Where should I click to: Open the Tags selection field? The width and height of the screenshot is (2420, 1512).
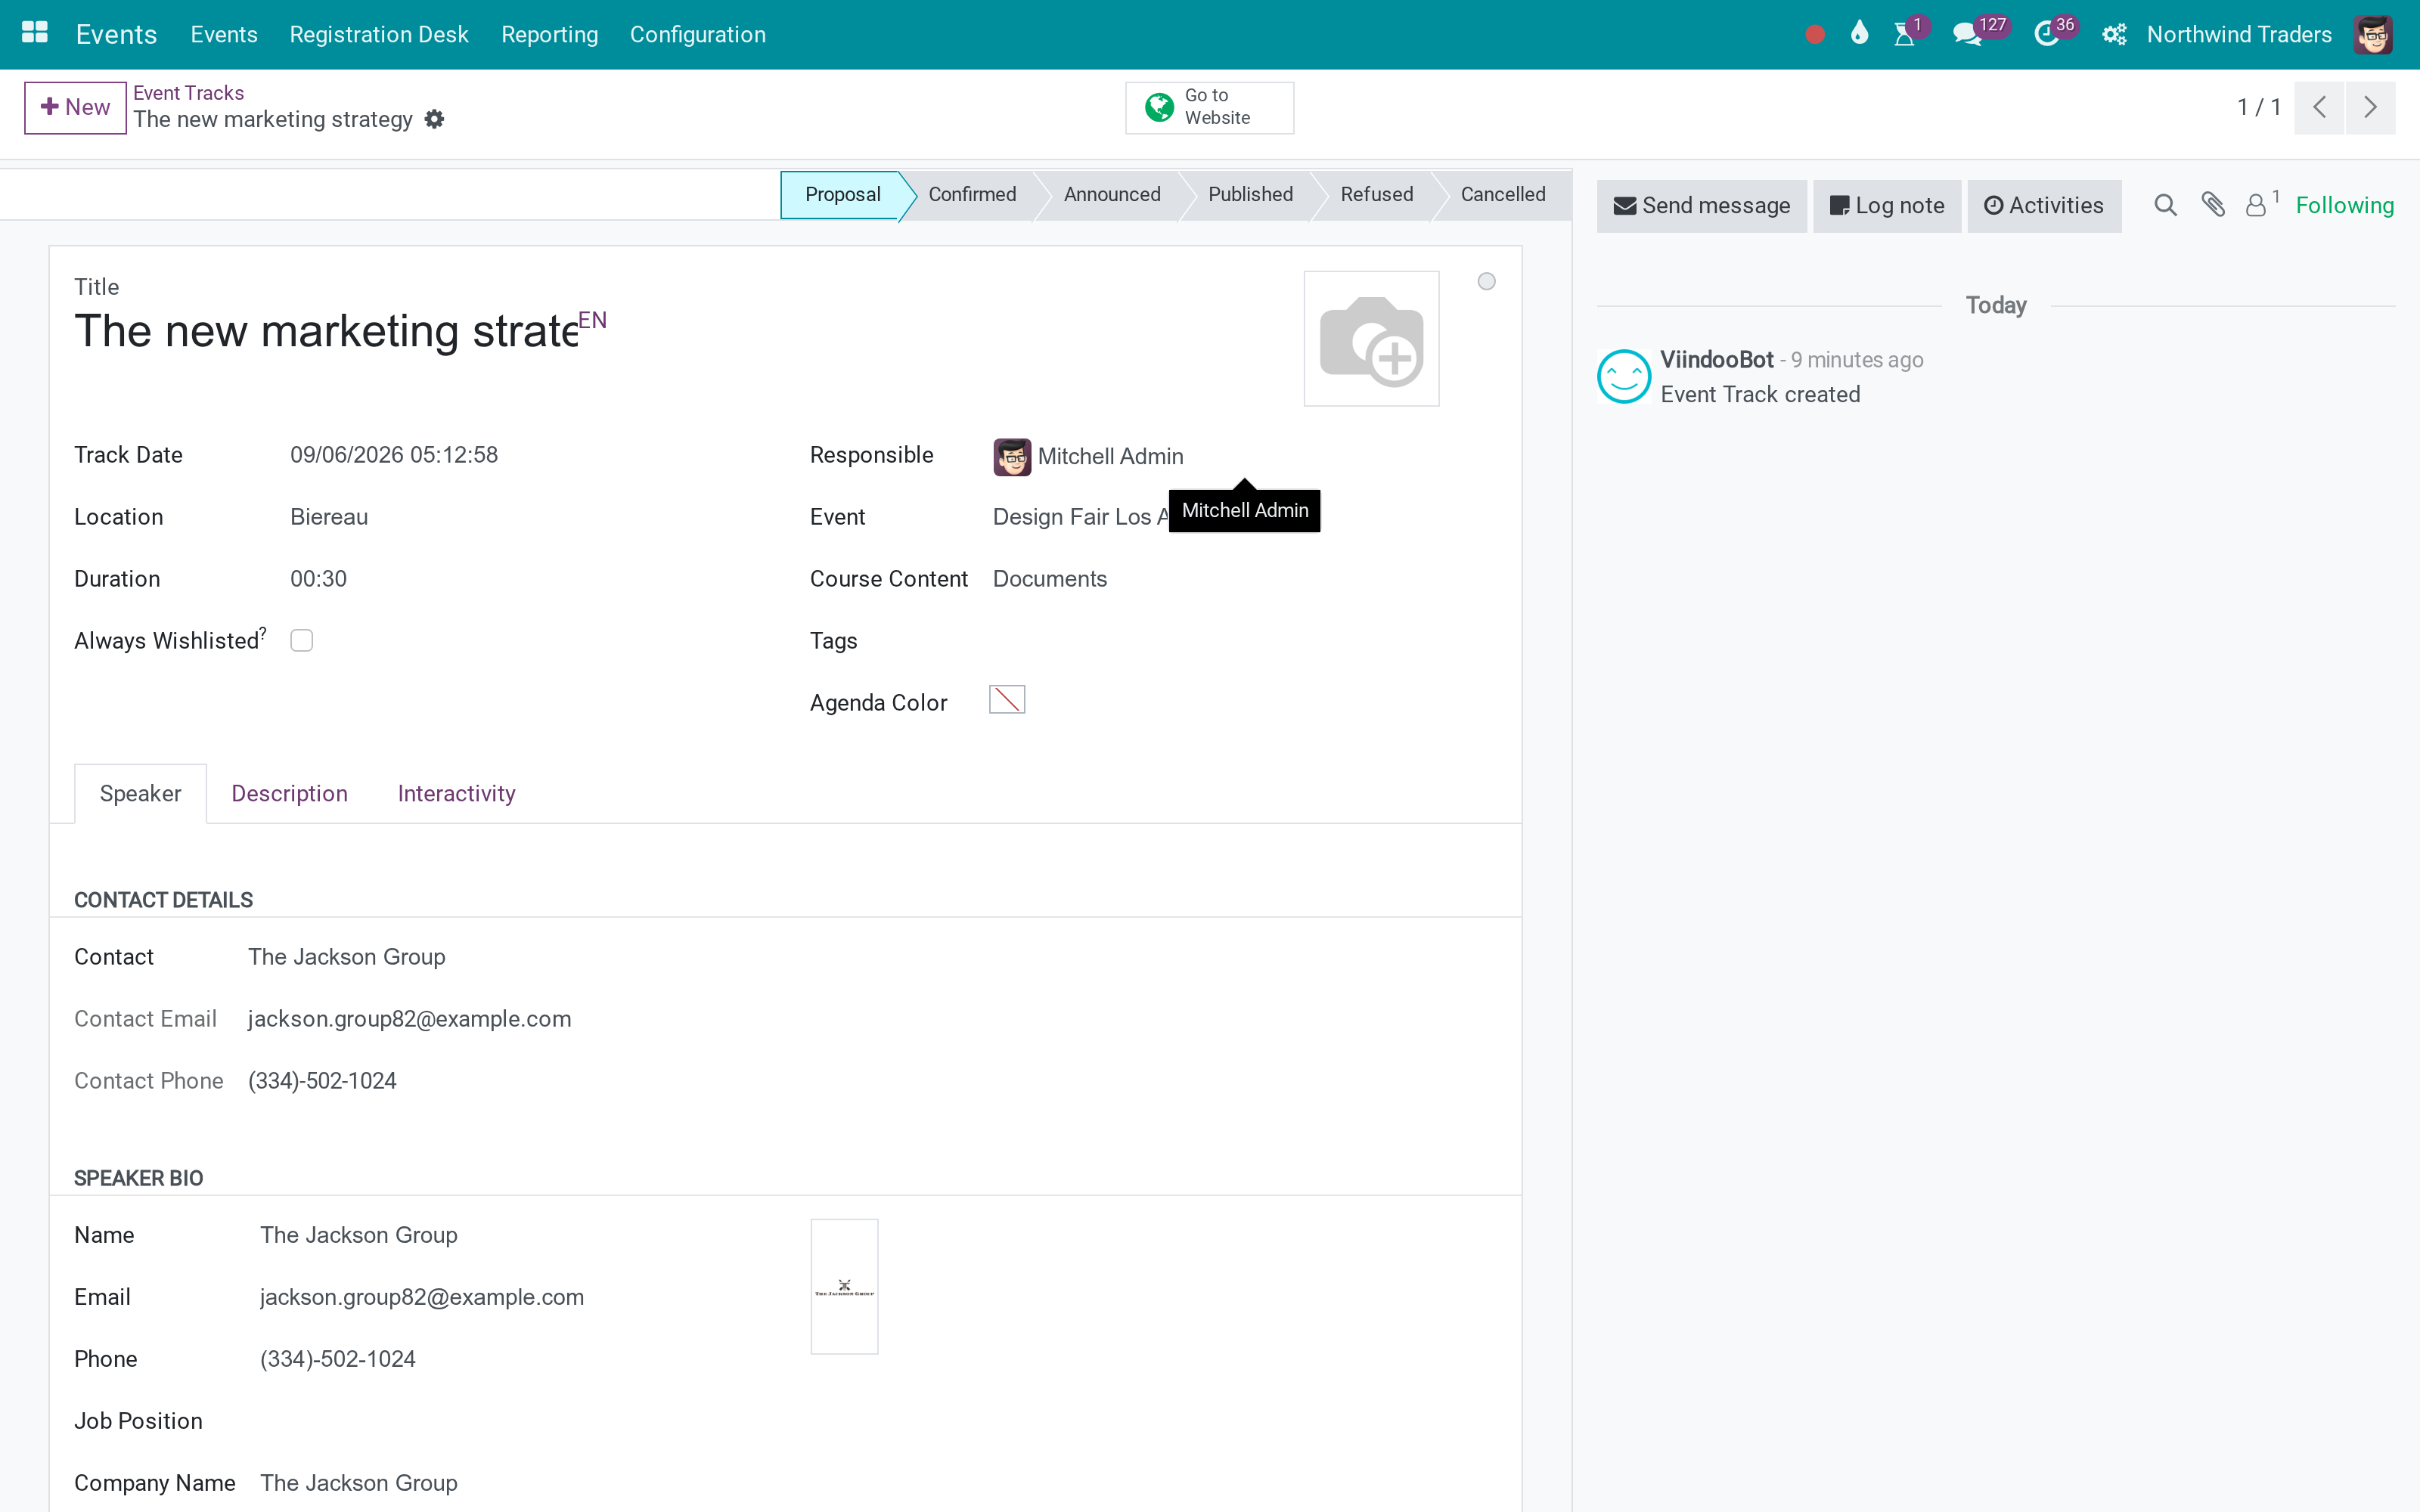tap(1244, 641)
